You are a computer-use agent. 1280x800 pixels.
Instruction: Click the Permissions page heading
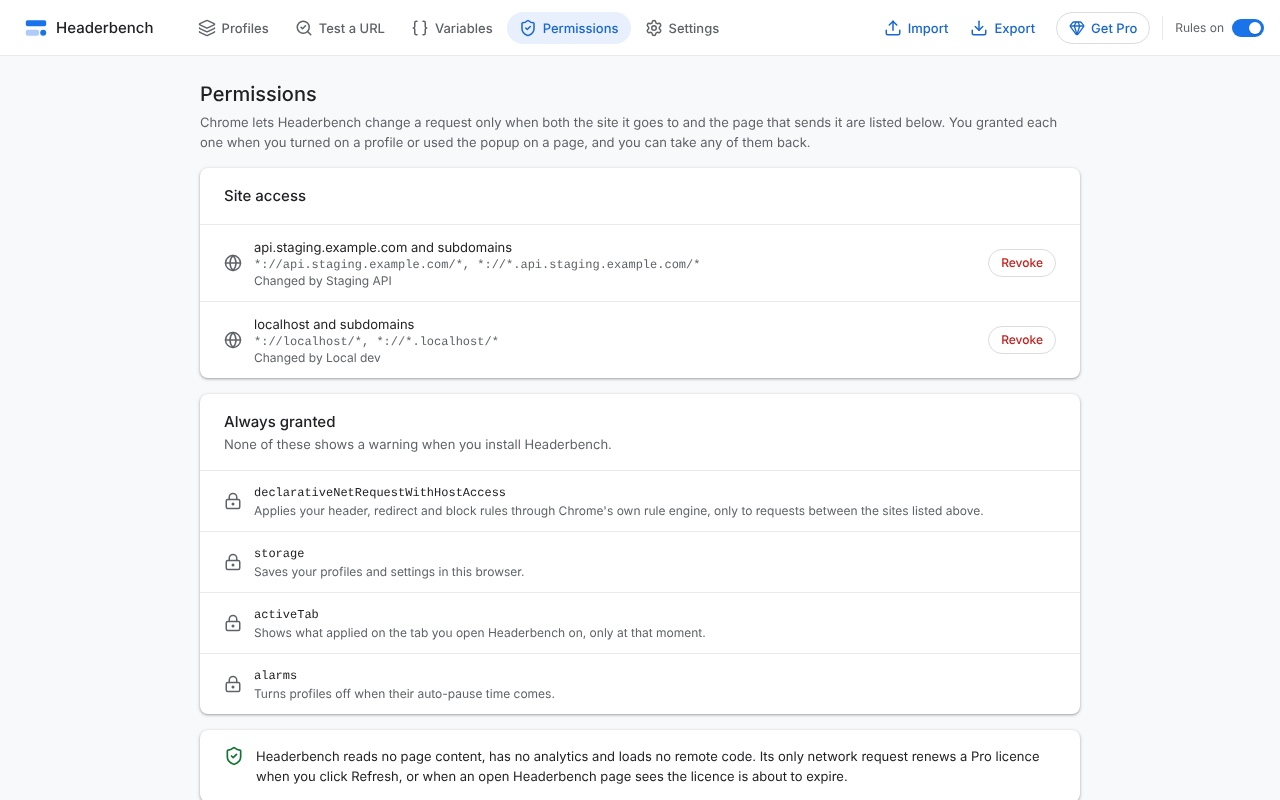[258, 94]
